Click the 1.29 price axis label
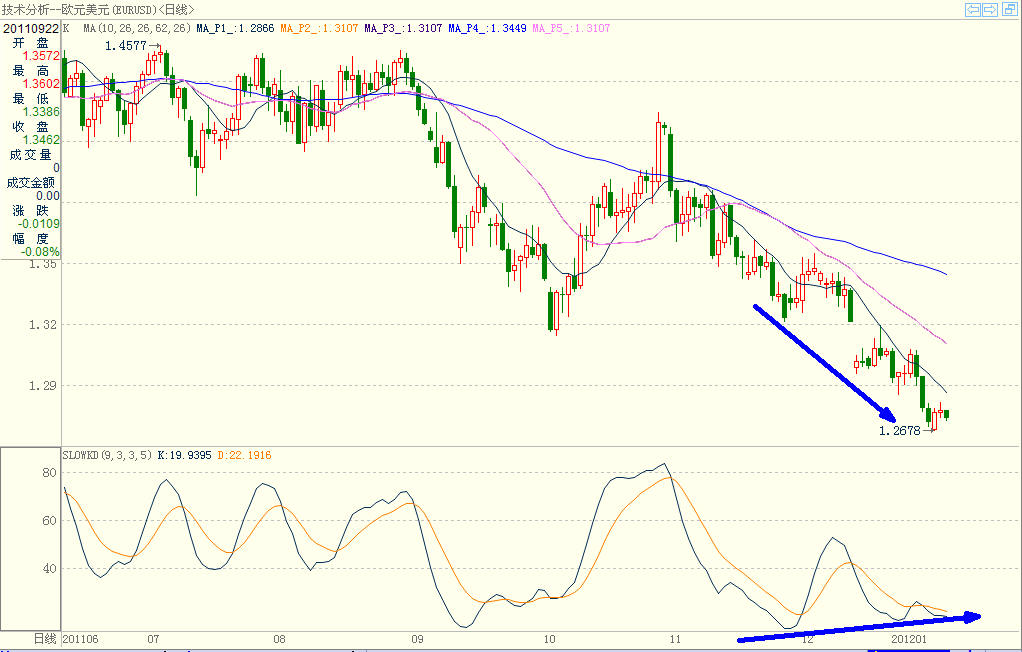Screen dimensions: 1022x652 coord(42,385)
